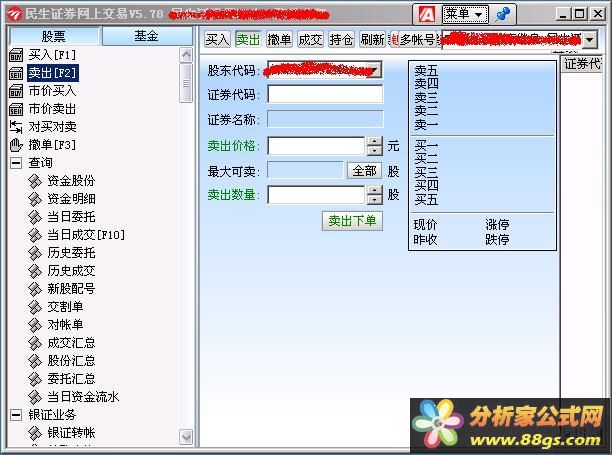
Task: Collapse the 银证业务 tree group
Action: (16, 415)
